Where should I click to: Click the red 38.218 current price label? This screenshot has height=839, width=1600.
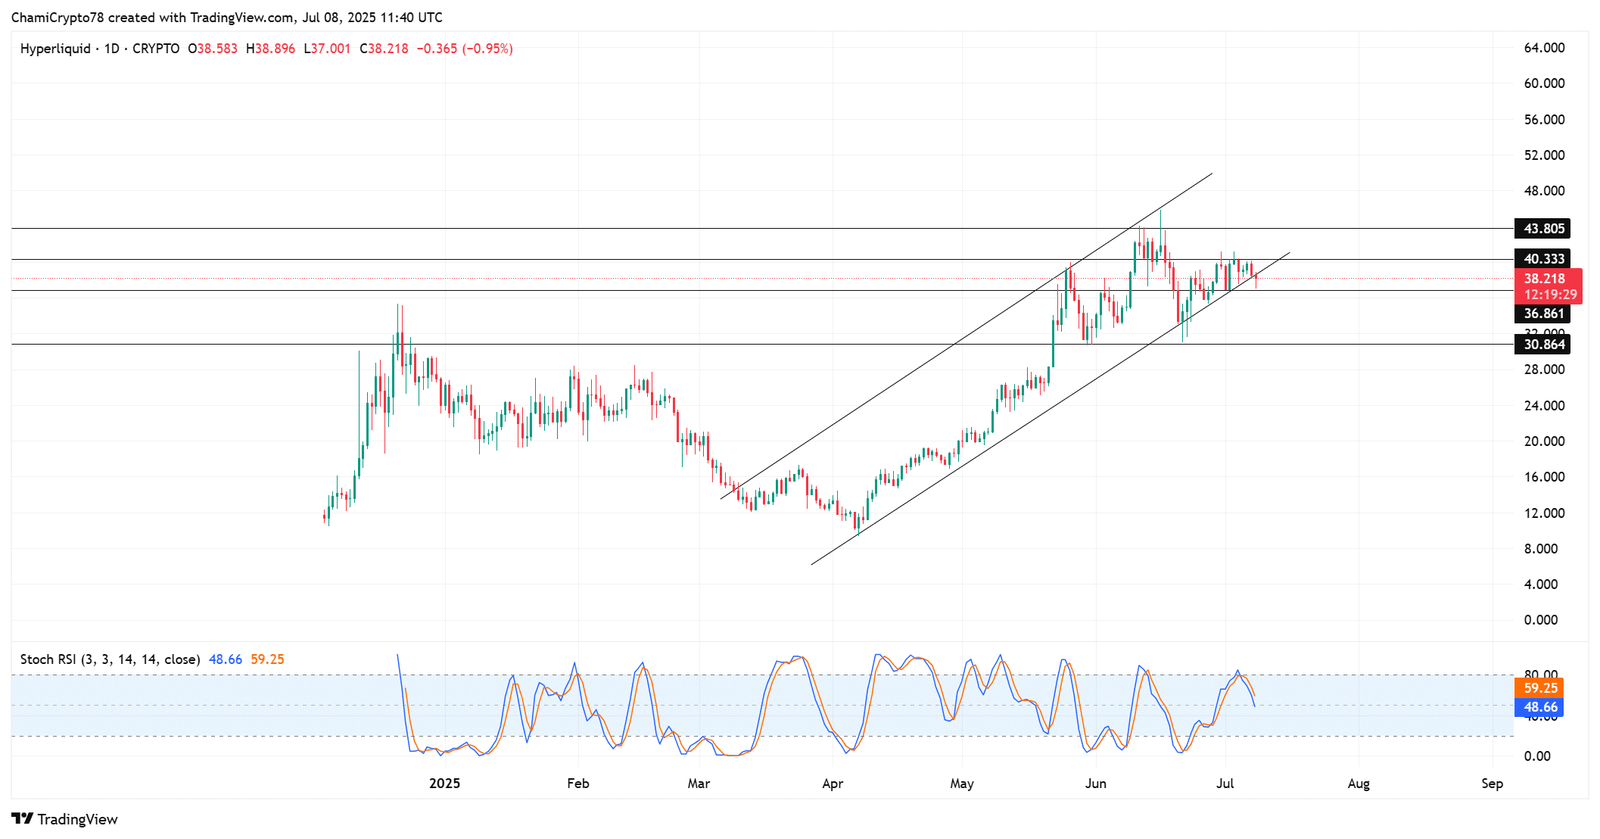1544,279
